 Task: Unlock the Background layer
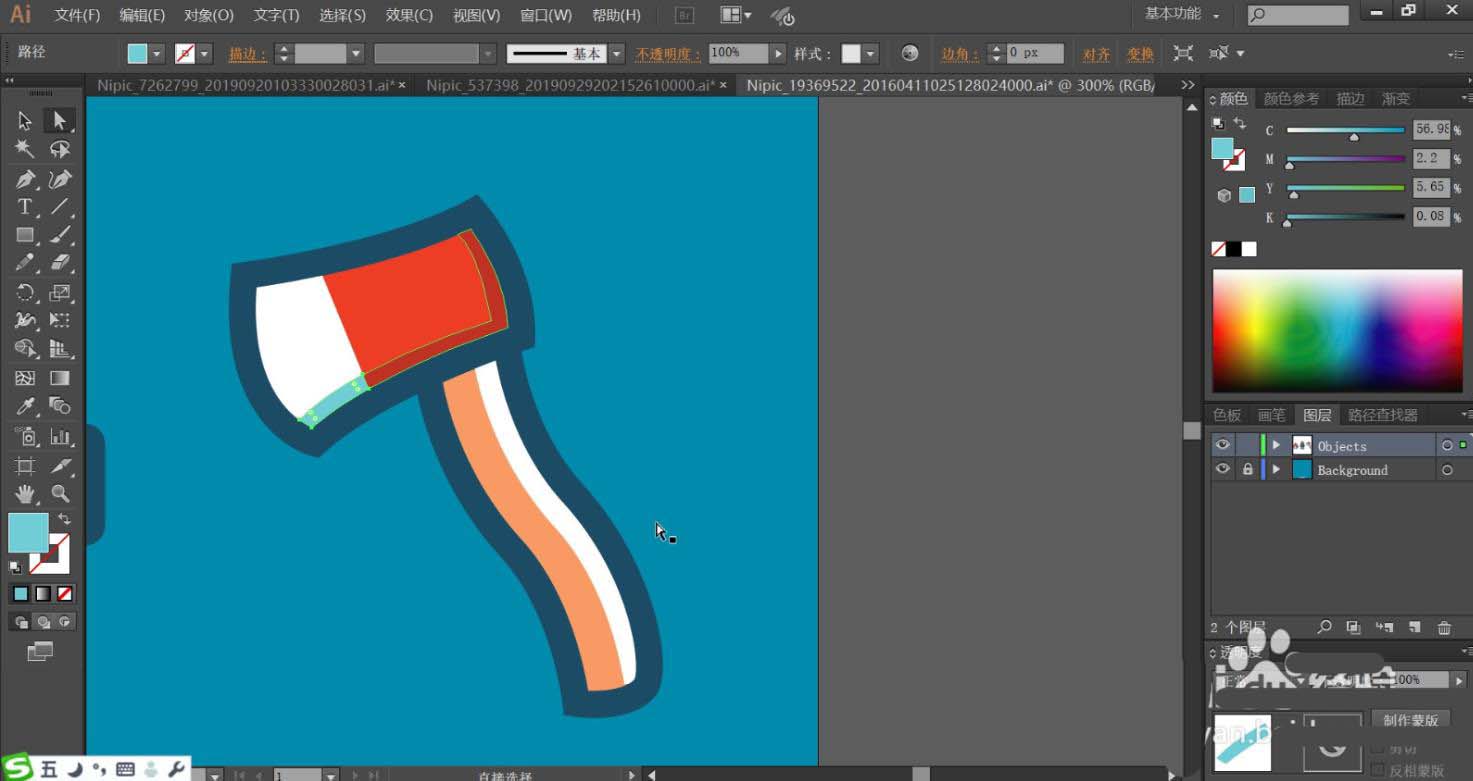pos(1247,469)
